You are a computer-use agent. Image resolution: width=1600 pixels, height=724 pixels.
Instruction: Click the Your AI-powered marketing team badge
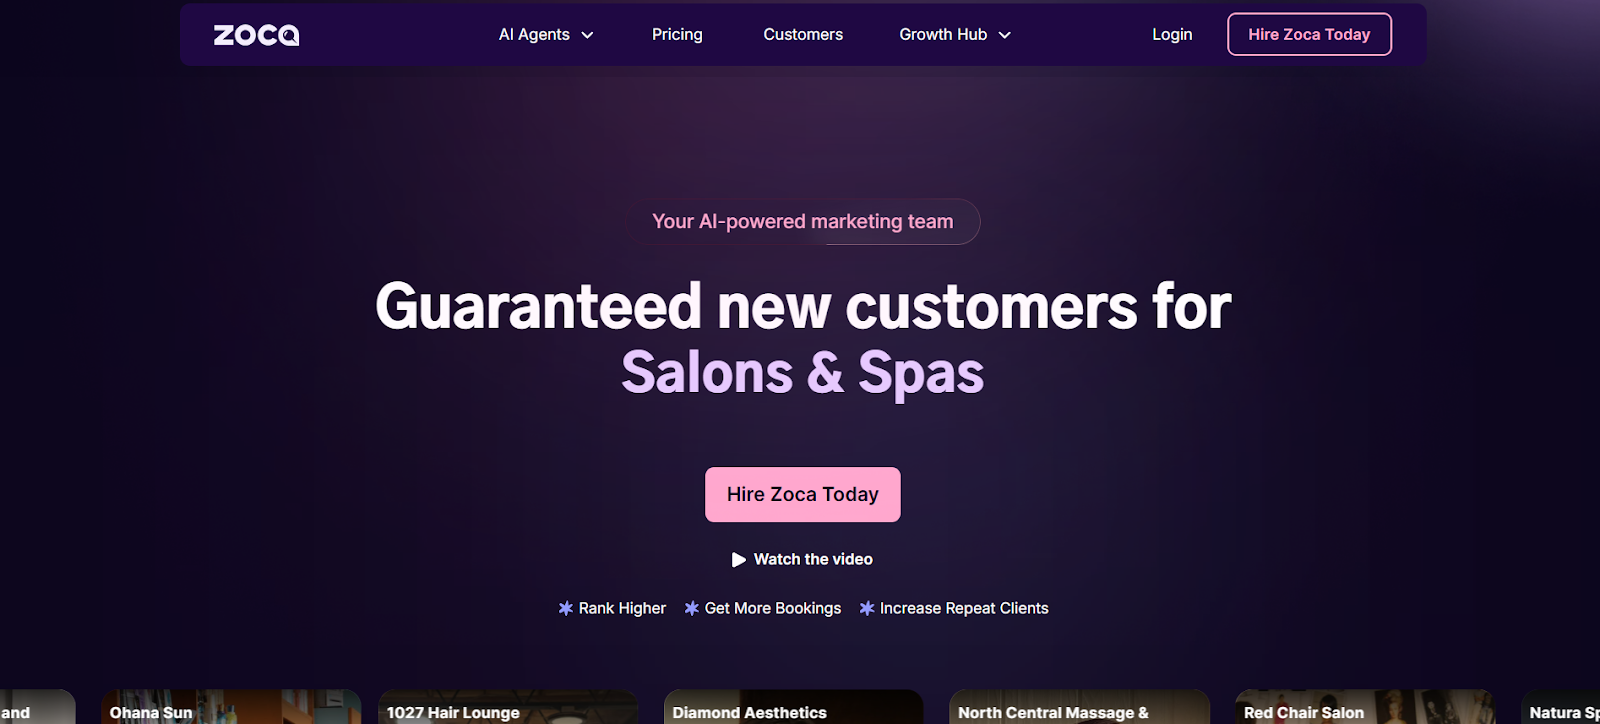tap(803, 221)
